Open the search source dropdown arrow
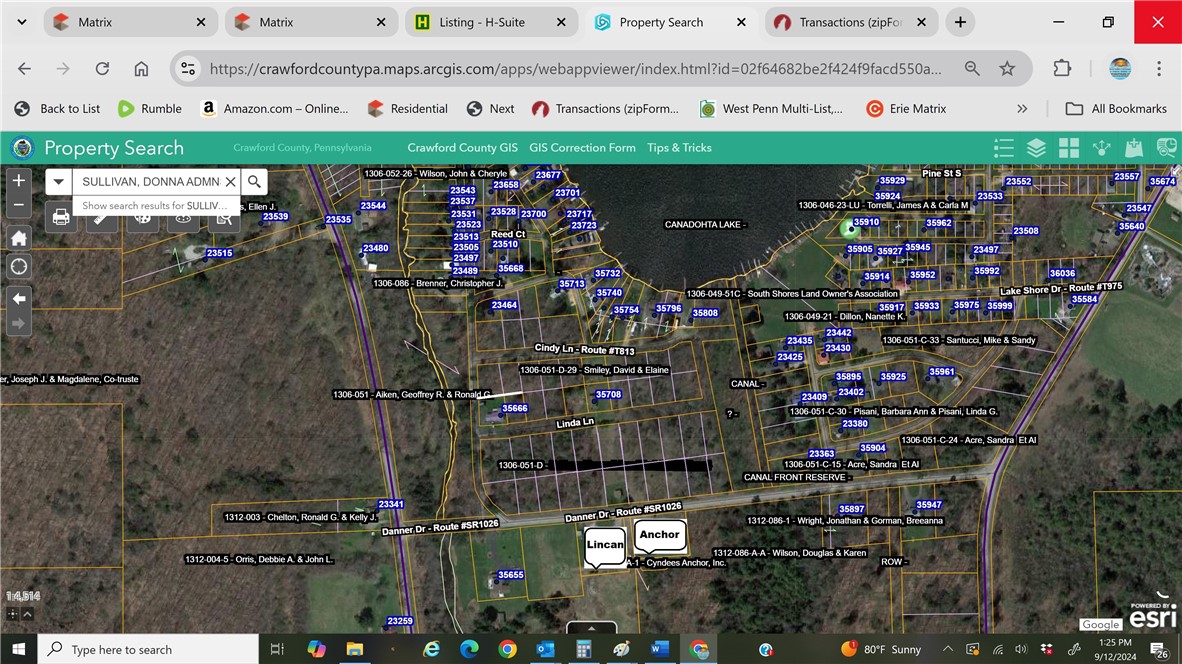The height and width of the screenshot is (664, 1182). point(59,181)
